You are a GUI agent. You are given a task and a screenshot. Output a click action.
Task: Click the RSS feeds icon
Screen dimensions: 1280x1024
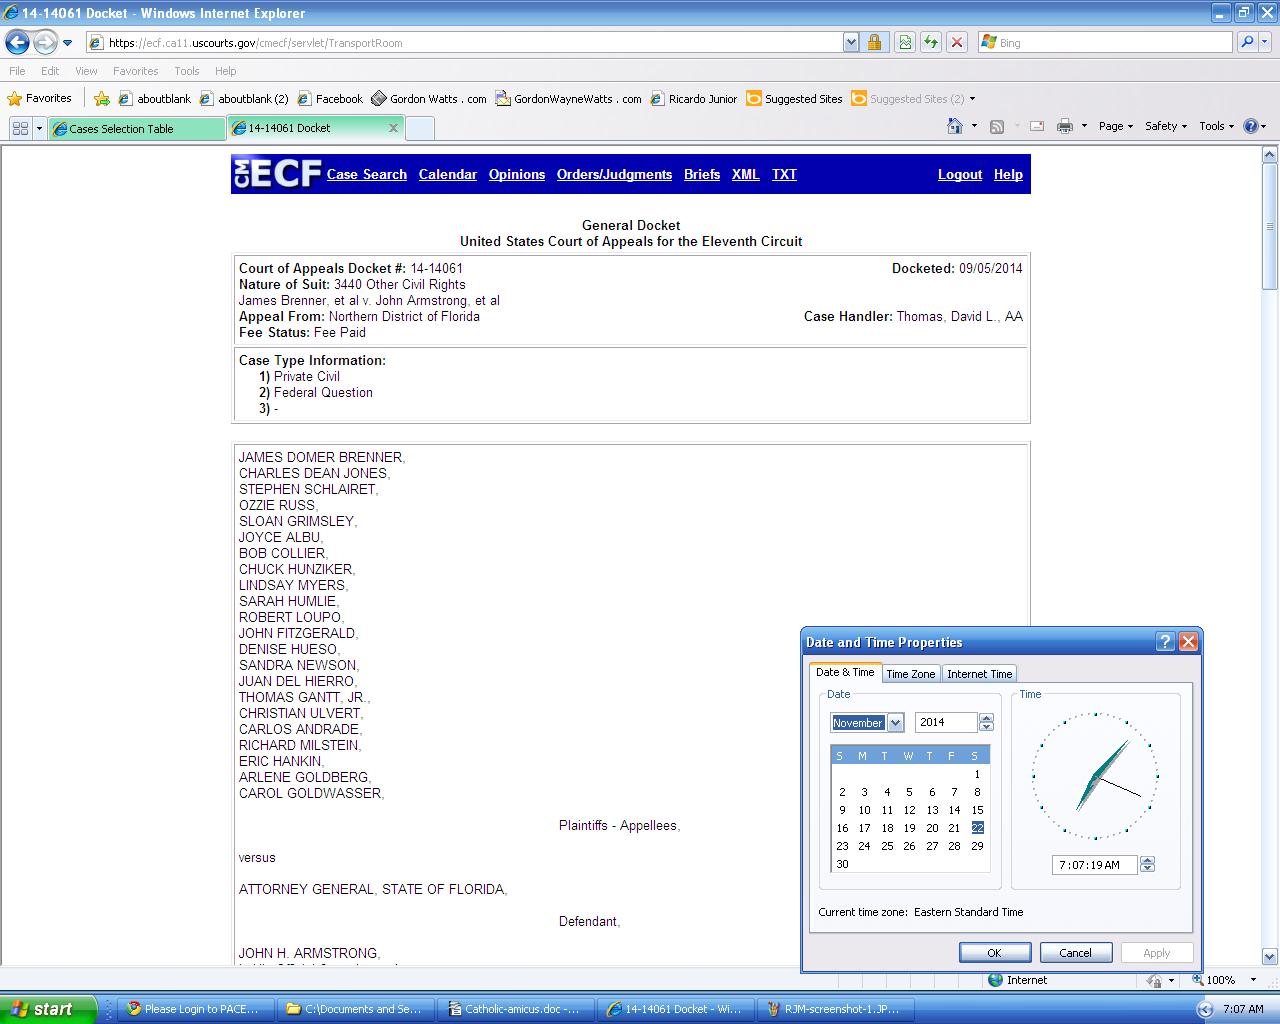[996, 126]
